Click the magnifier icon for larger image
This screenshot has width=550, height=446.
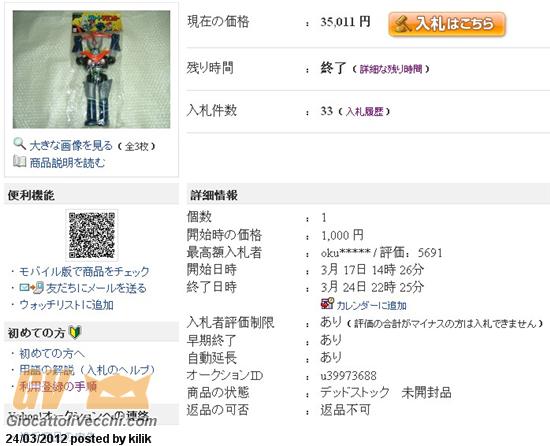click(x=19, y=144)
